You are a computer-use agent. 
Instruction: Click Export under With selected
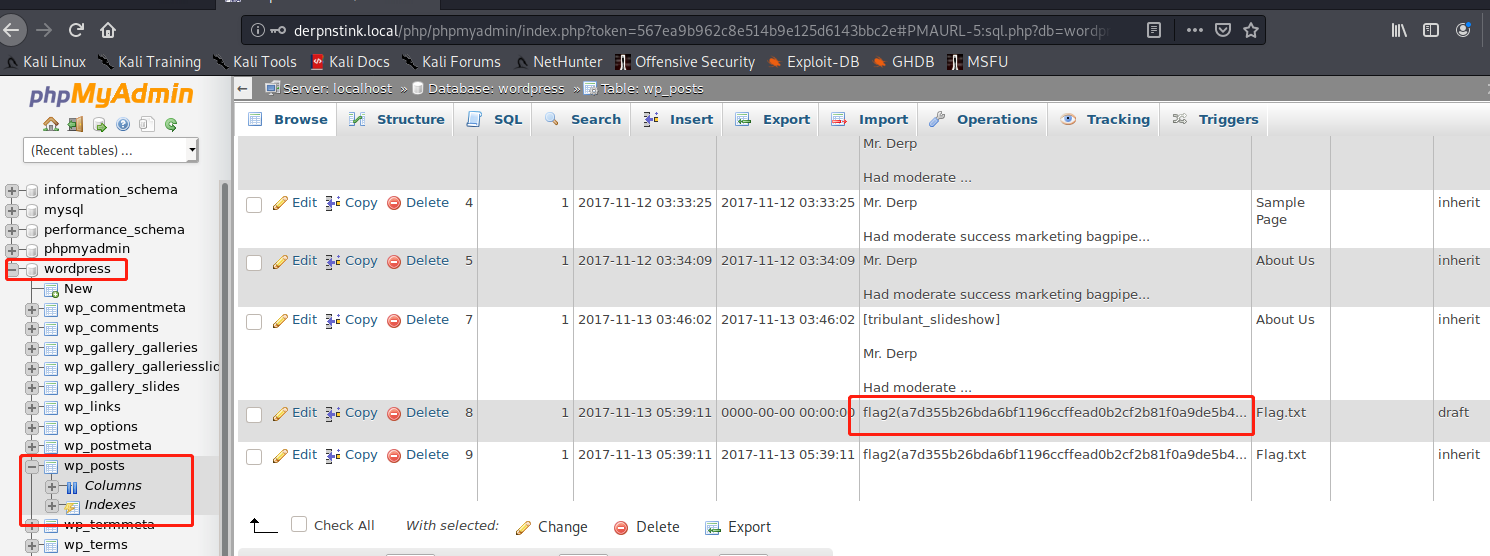coord(738,527)
